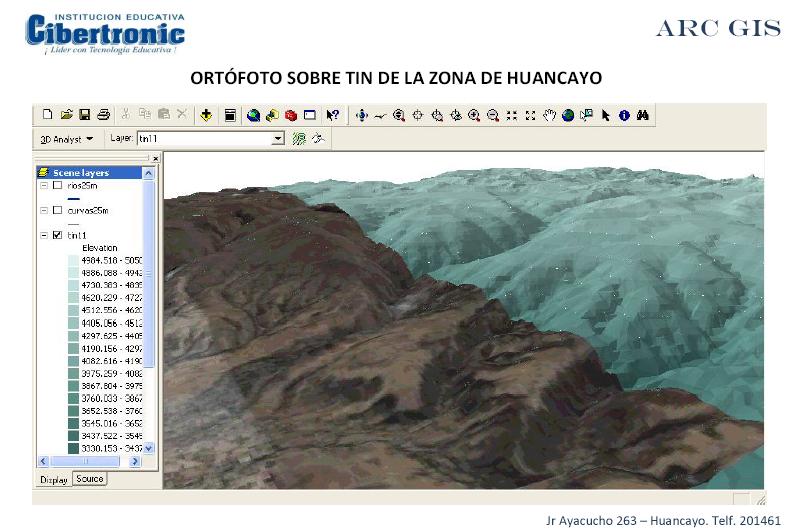Uncheck the tin11 layer checkbox
This screenshot has height=529, width=789.
coord(58,235)
